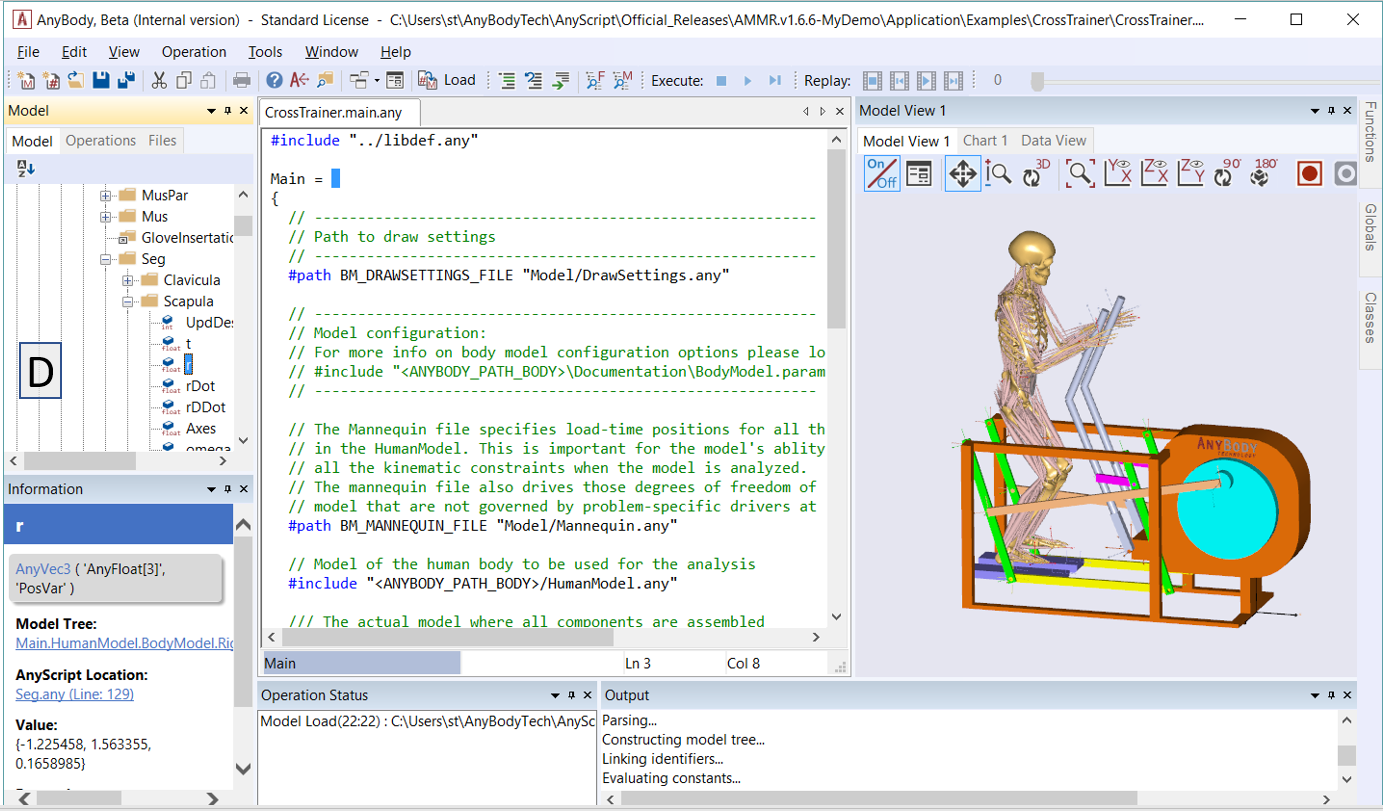The width and height of the screenshot is (1383, 811).
Task: Run the operation with the Execute play button
Action: click(x=747, y=80)
